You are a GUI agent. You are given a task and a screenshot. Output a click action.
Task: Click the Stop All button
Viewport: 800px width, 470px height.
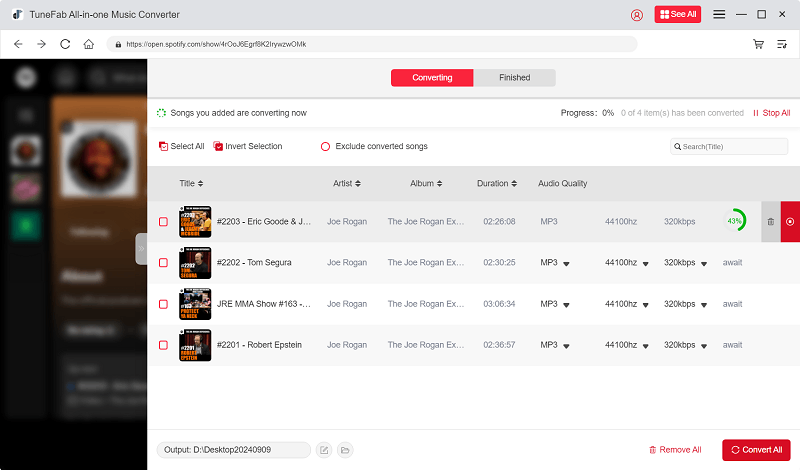[x=771, y=113]
